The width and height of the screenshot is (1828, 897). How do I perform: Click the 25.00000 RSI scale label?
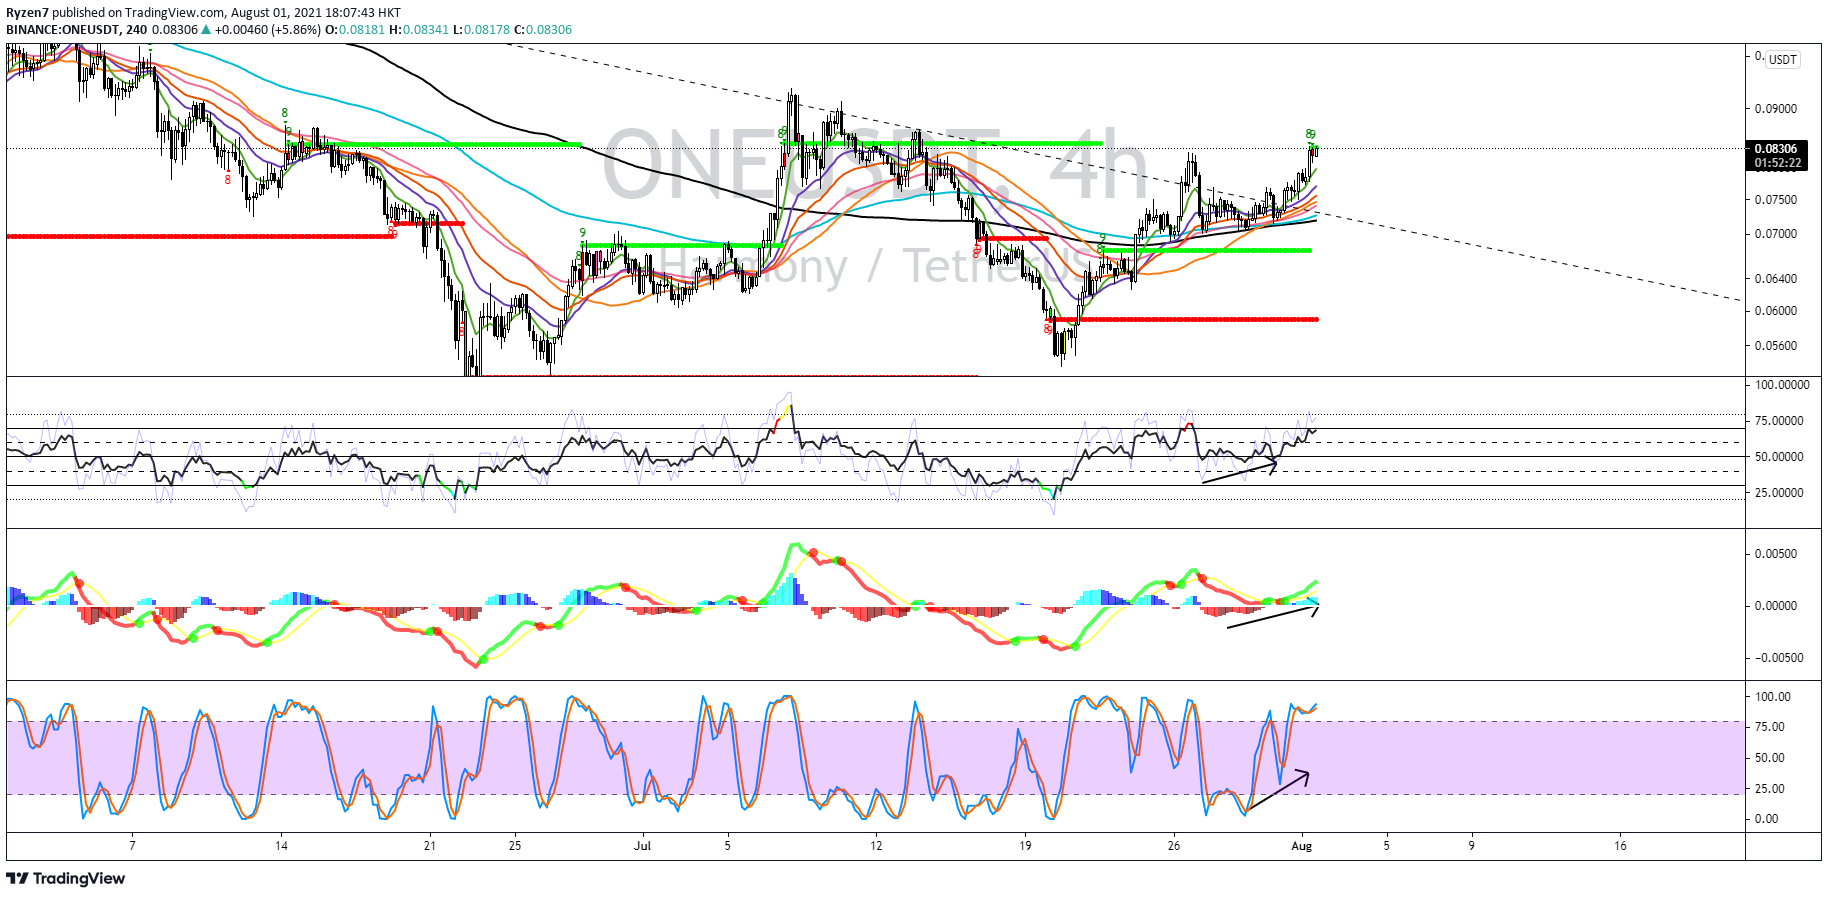click(x=1780, y=493)
